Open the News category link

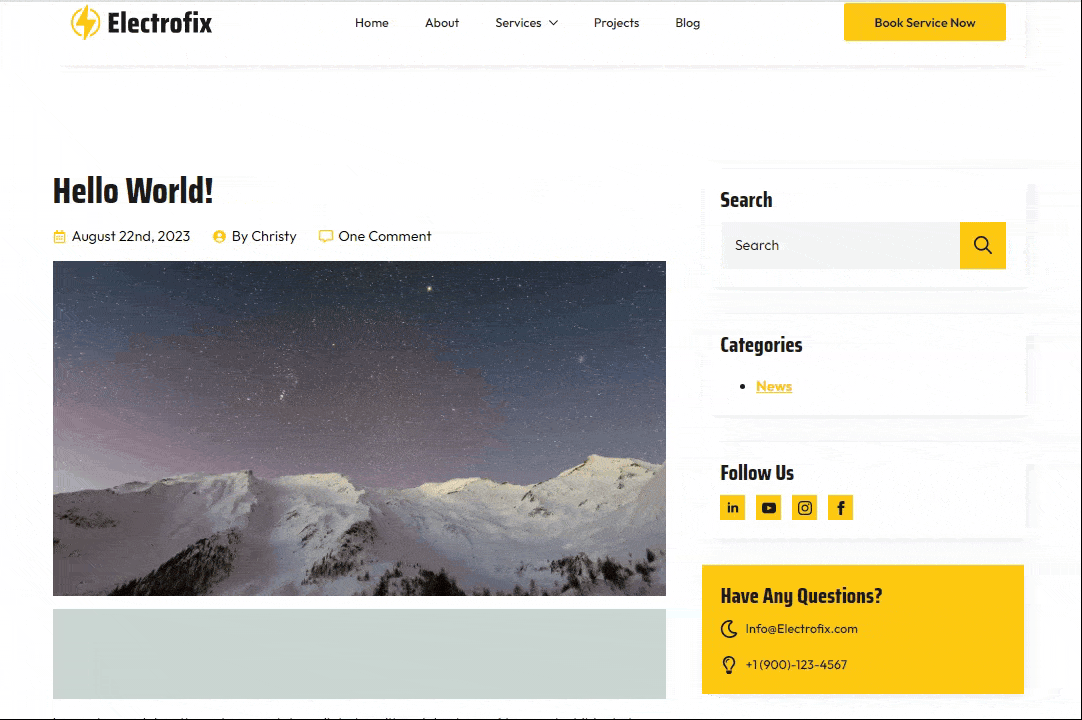774,386
